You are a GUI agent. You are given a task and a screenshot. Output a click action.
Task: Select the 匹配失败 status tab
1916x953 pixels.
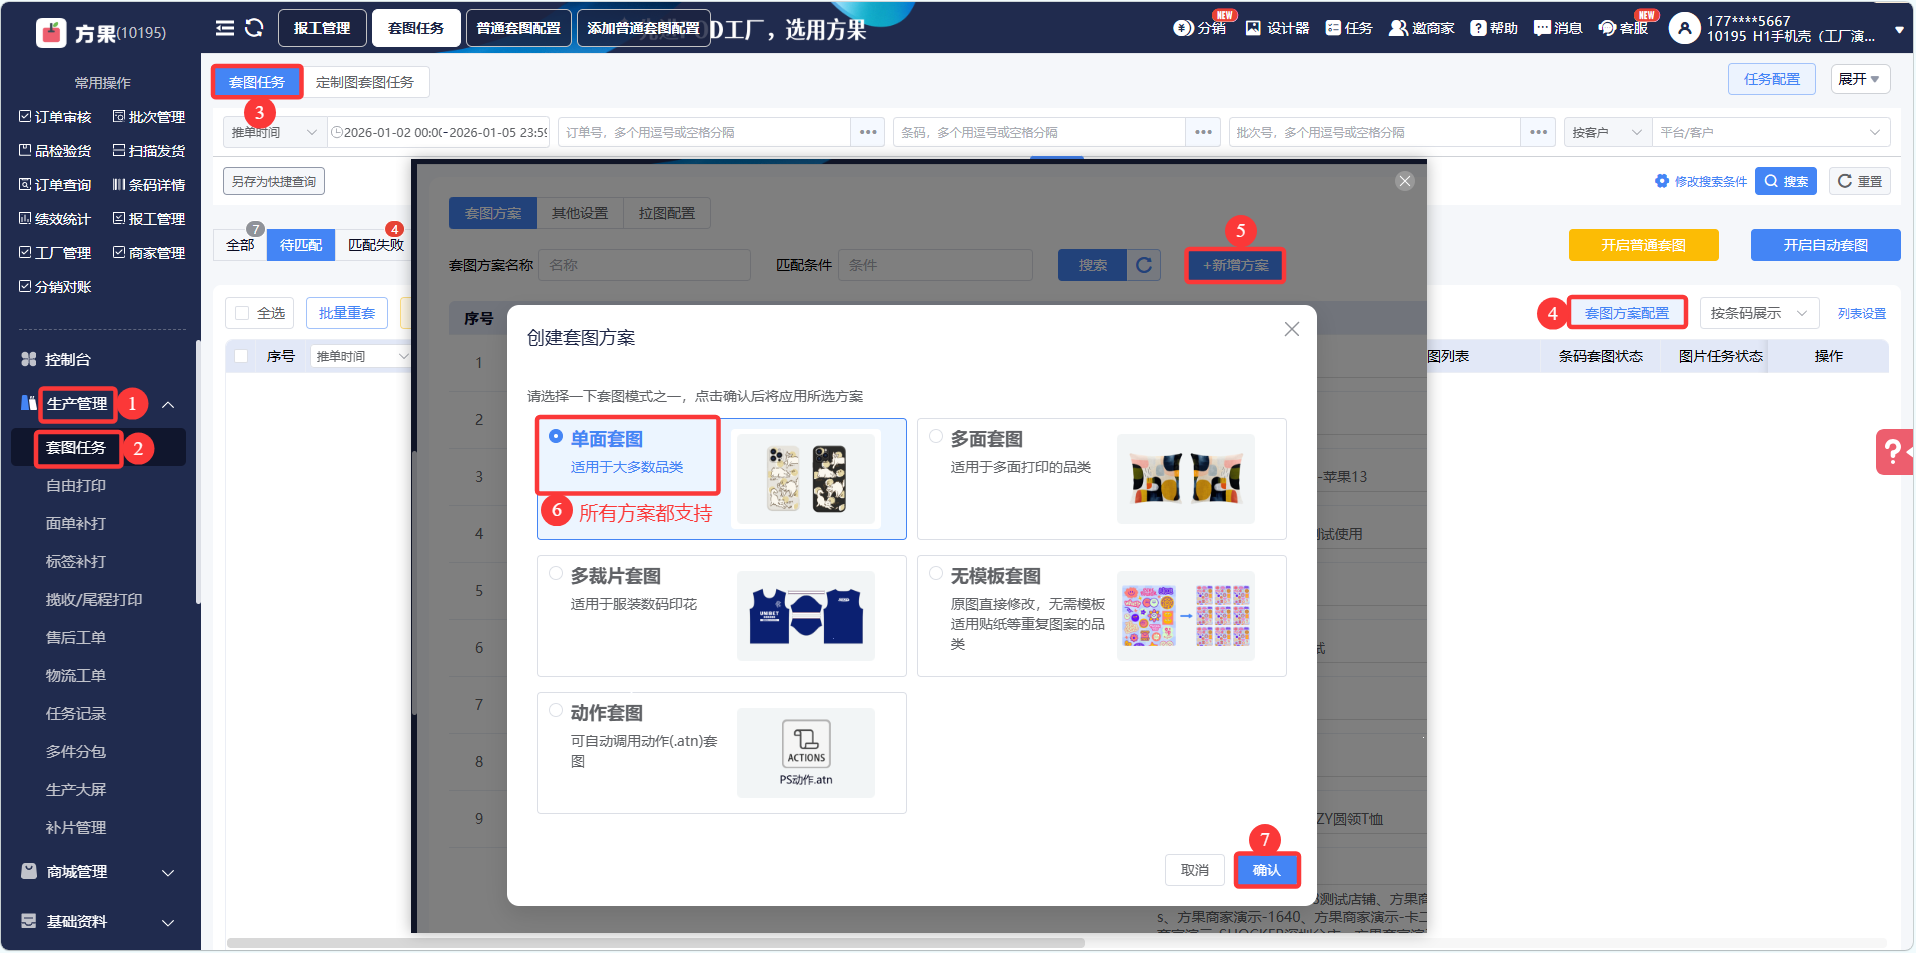pos(376,245)
